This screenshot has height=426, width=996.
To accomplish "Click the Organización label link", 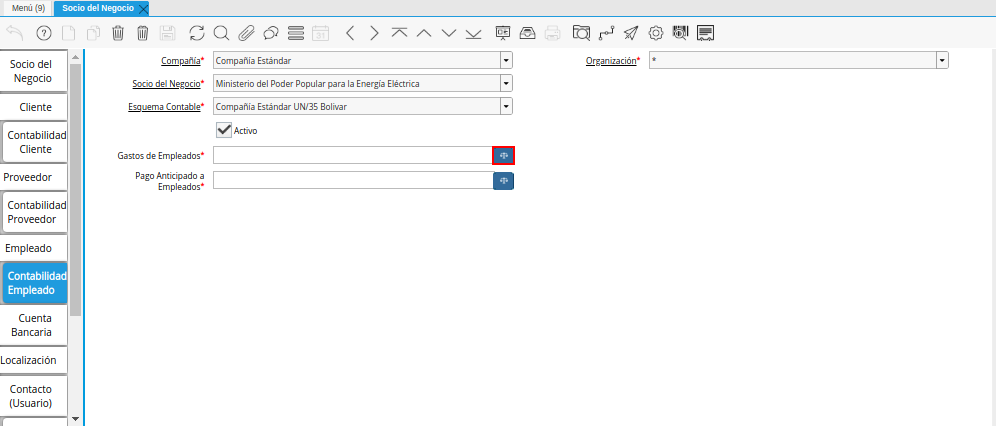I will [611, 61].
